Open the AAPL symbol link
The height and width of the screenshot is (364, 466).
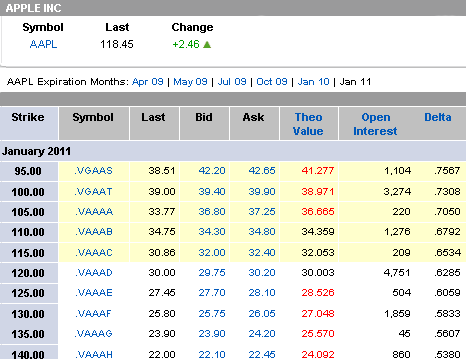coord(43,44)
